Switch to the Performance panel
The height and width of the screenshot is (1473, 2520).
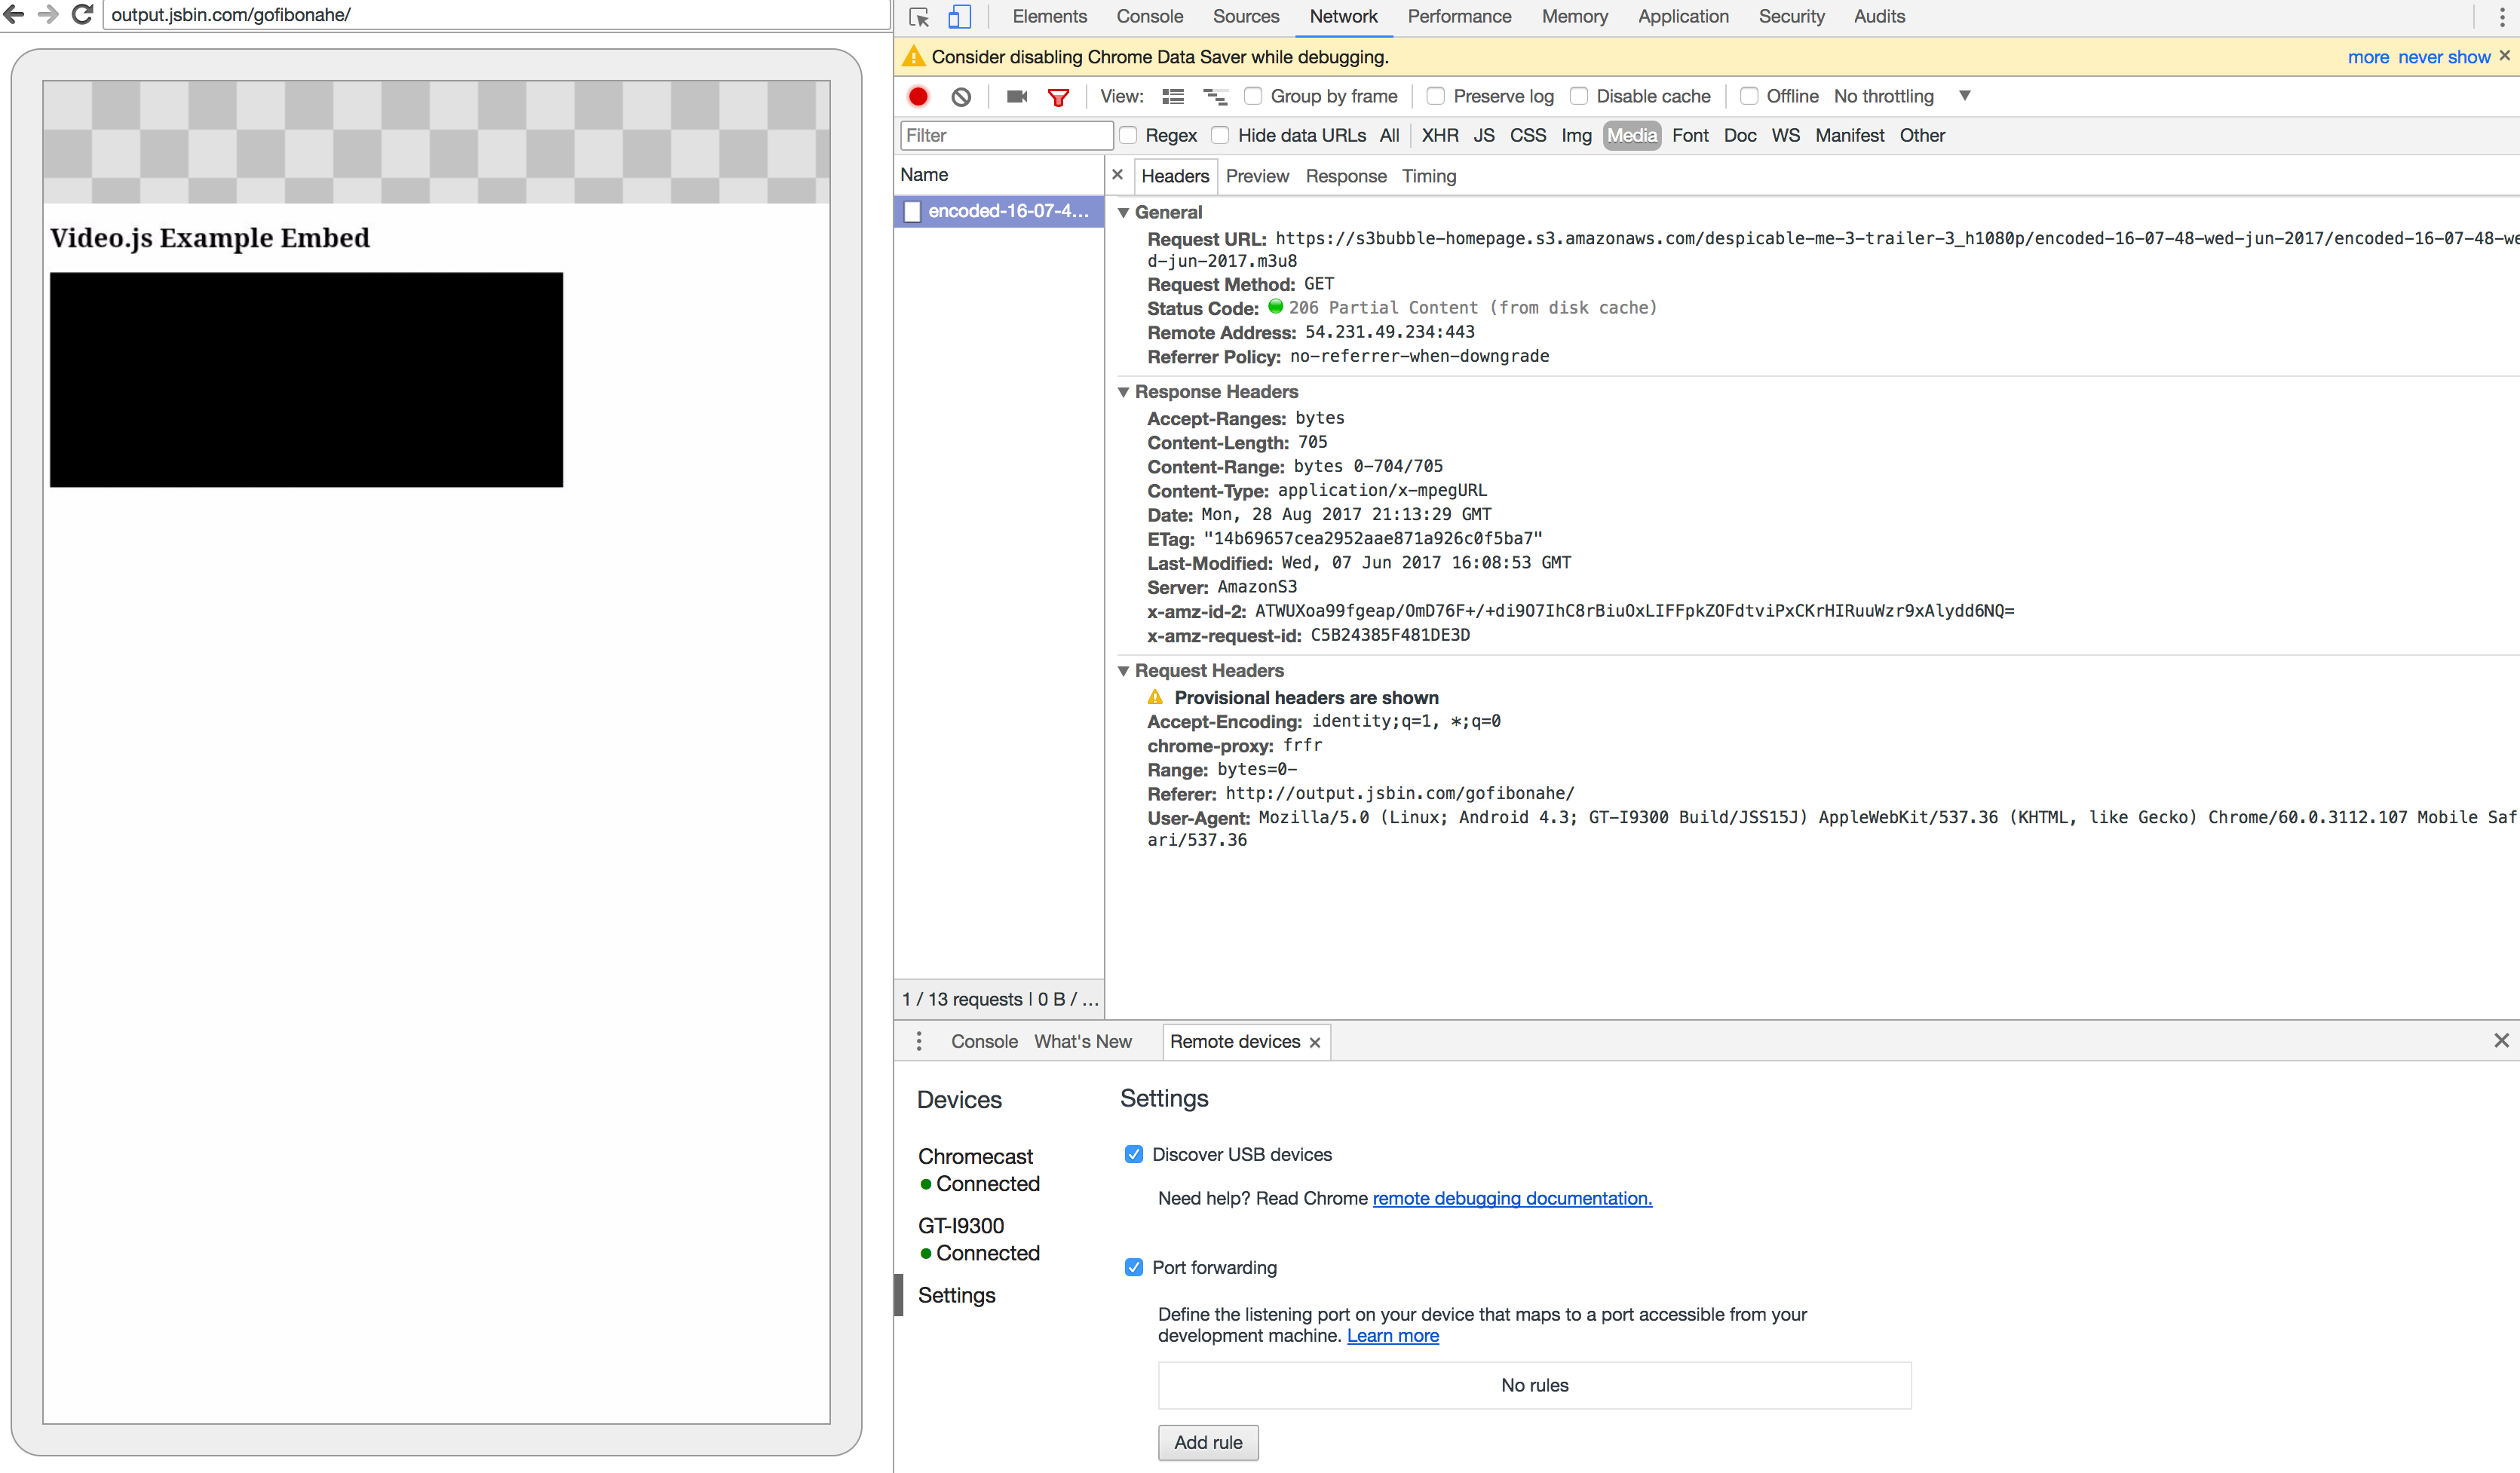point(1459,16)
